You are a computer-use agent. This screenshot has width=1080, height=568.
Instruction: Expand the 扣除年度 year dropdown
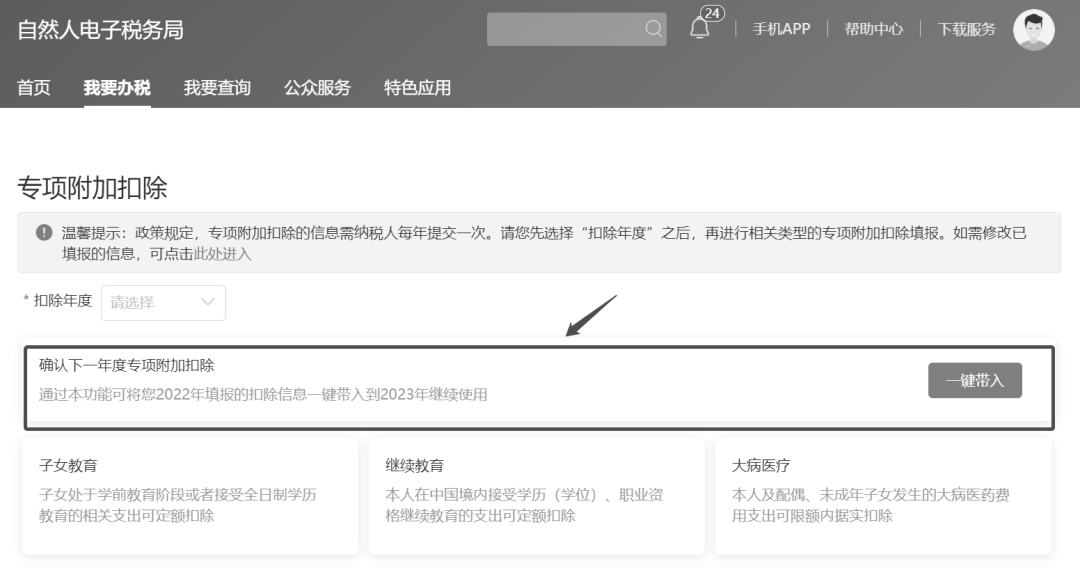[163, 302]
